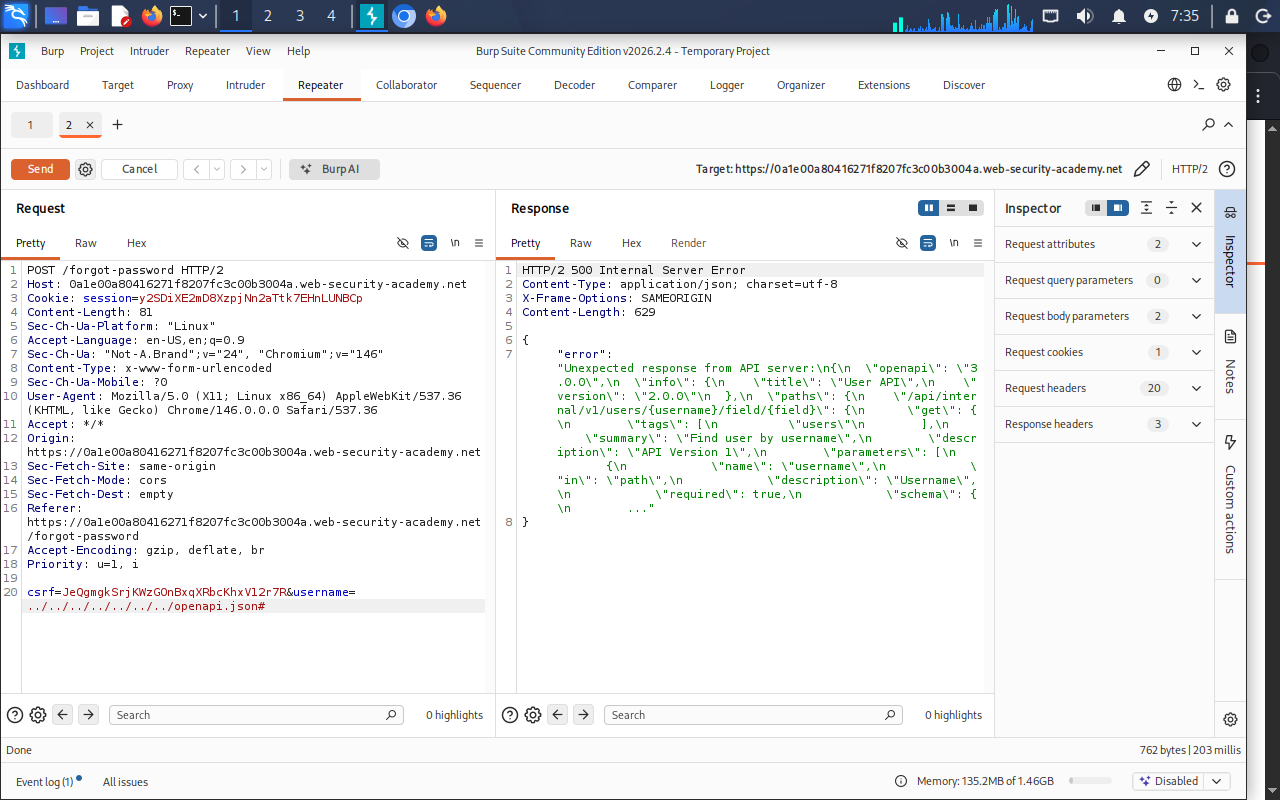The height and width of the screenshot is (800, 1280).
Task: Open forward history dropdown arrow
Action: click(264, 169)
